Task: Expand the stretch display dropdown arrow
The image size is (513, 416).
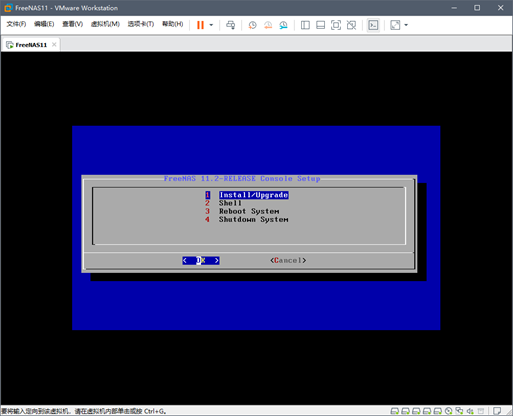Action: pyautogui.click(x=406, y=25)
